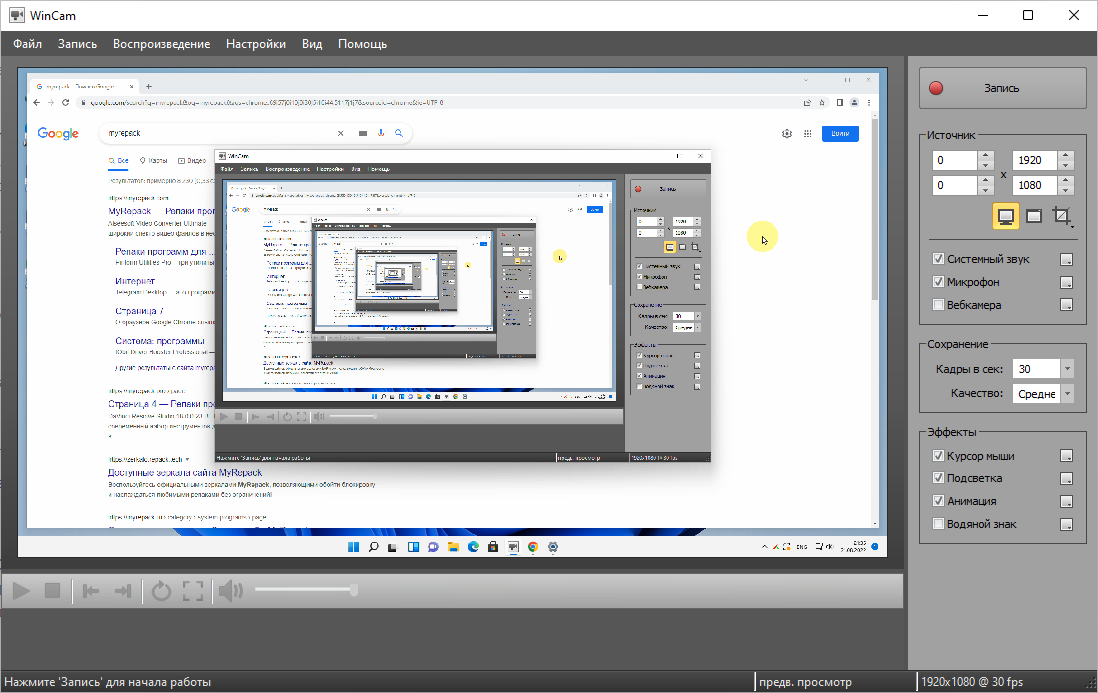Toggle fullscreen preview icon
1098x693 pixels.
194,591
